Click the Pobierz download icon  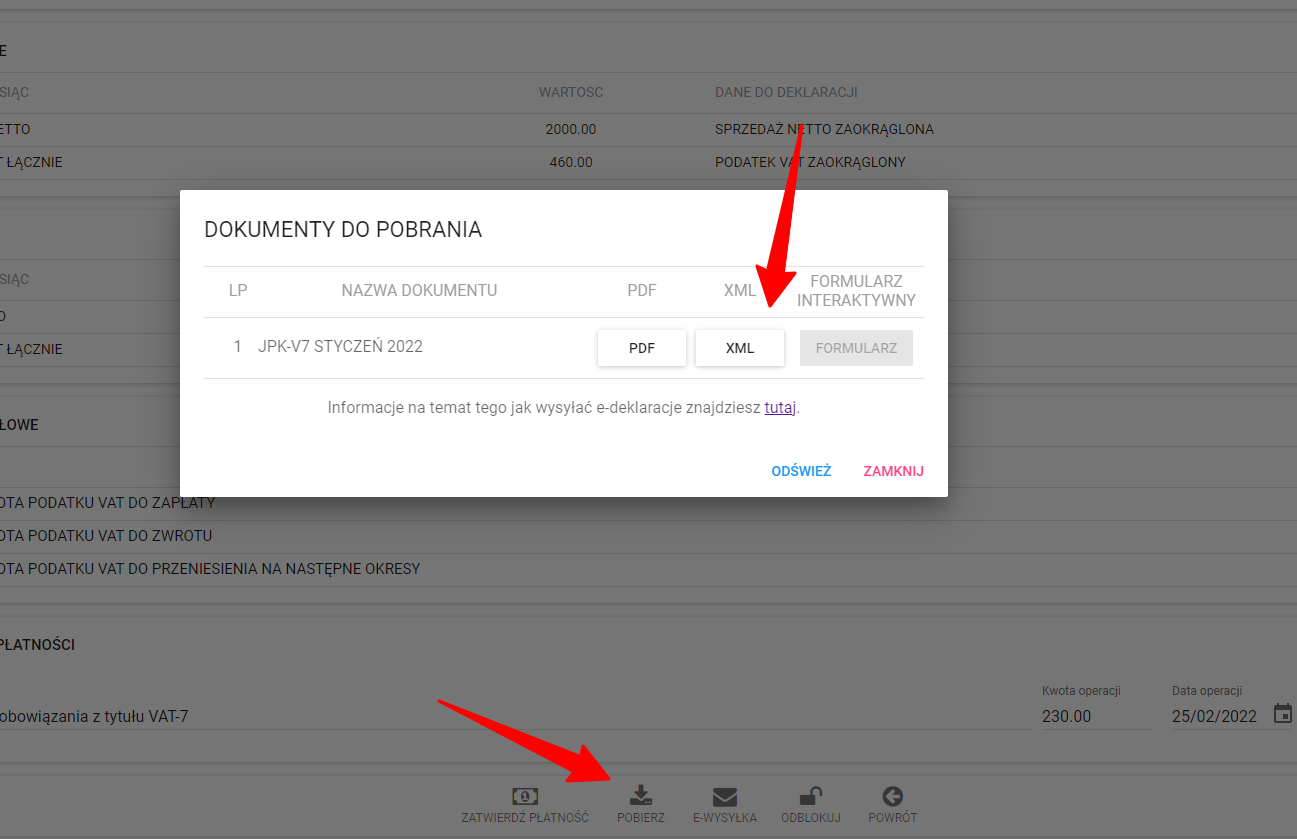point(640,796)
